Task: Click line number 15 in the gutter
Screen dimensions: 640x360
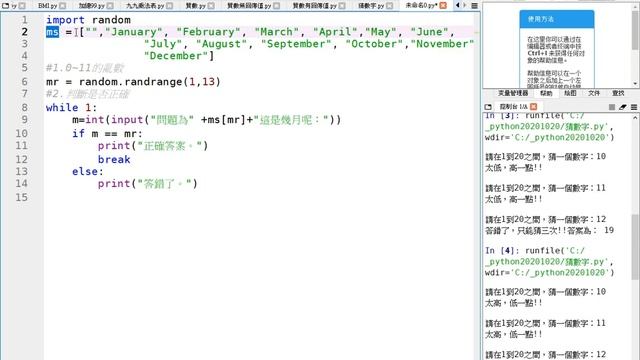Action: (x=22, y=197)
